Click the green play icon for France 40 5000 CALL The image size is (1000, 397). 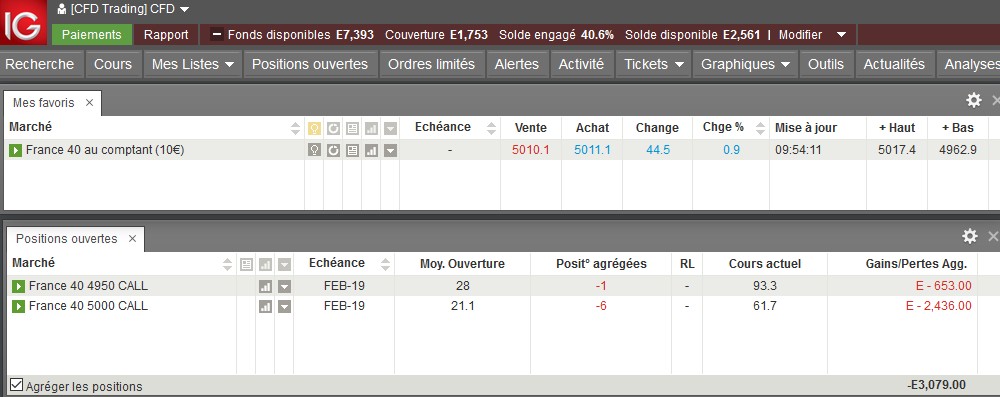pyautogui.click(x=18, y=306)
